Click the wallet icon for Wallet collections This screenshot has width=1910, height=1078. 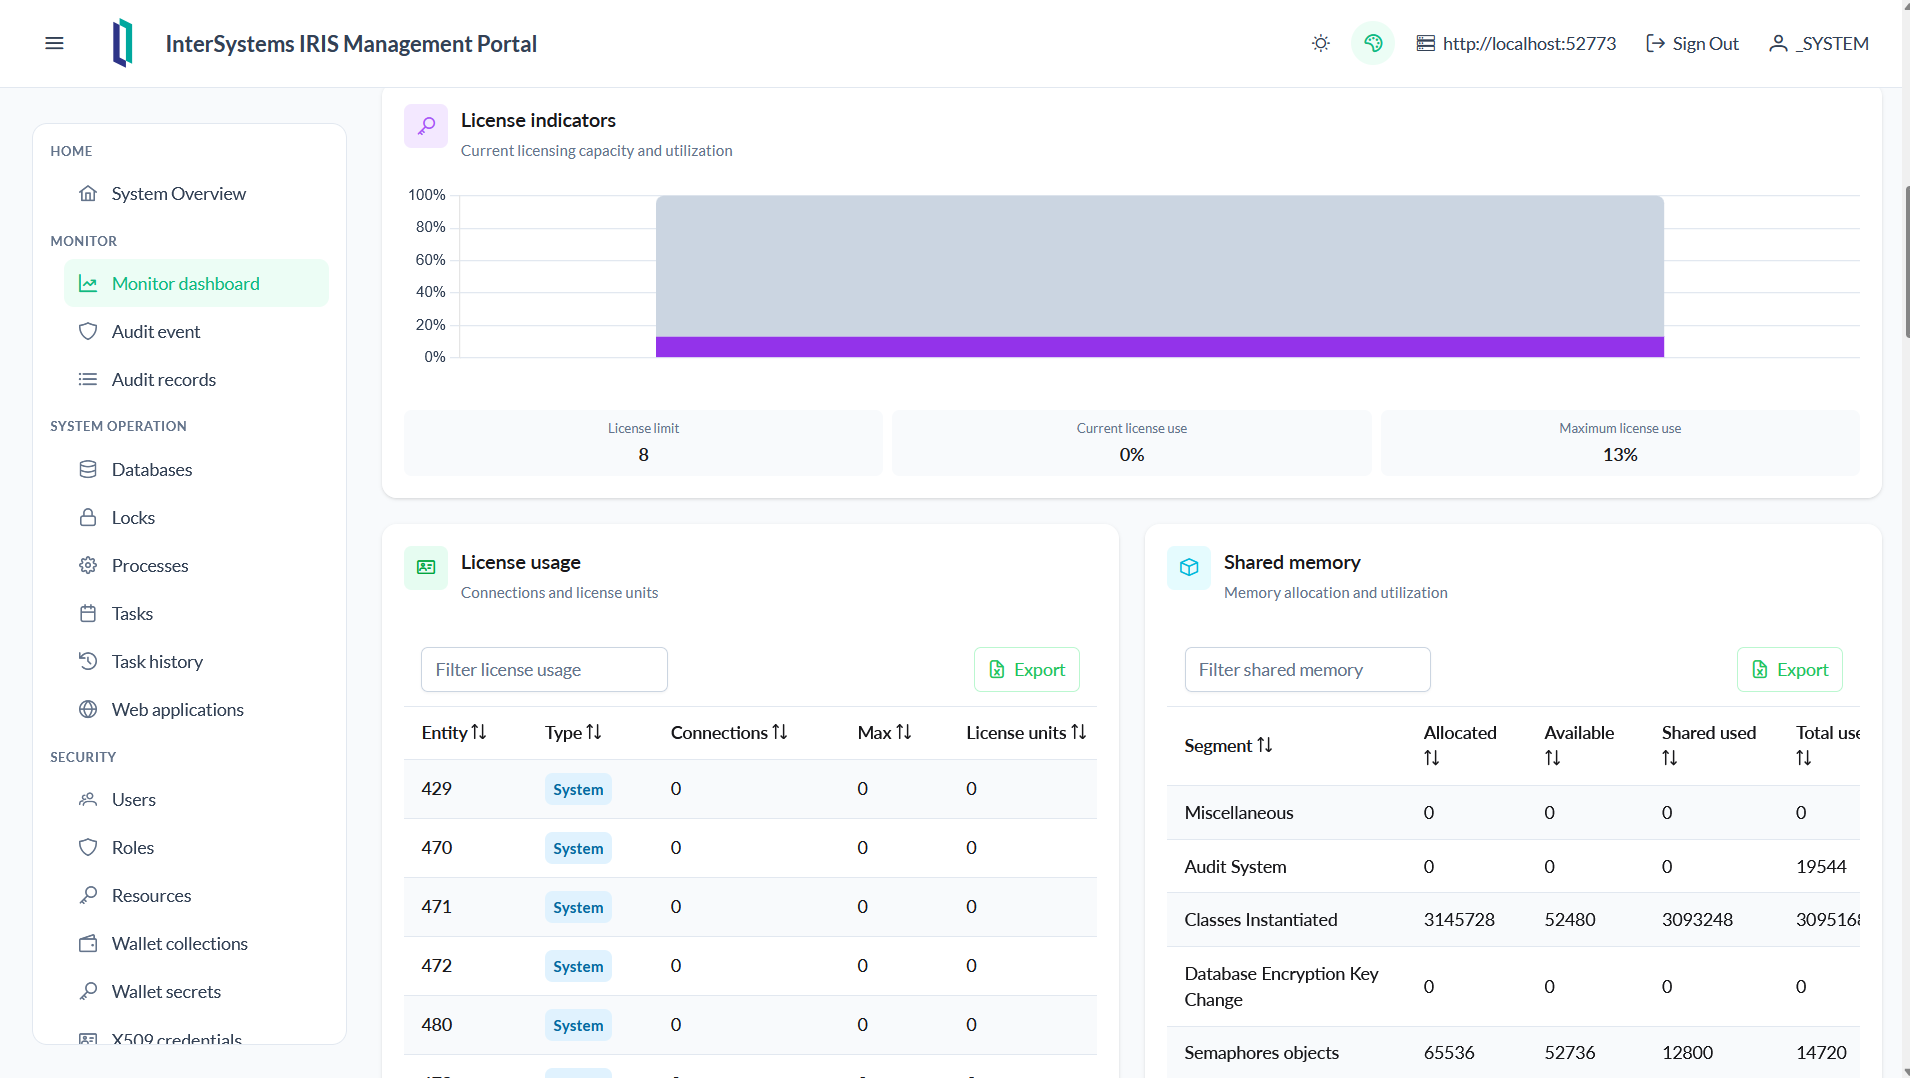[88, 943]
